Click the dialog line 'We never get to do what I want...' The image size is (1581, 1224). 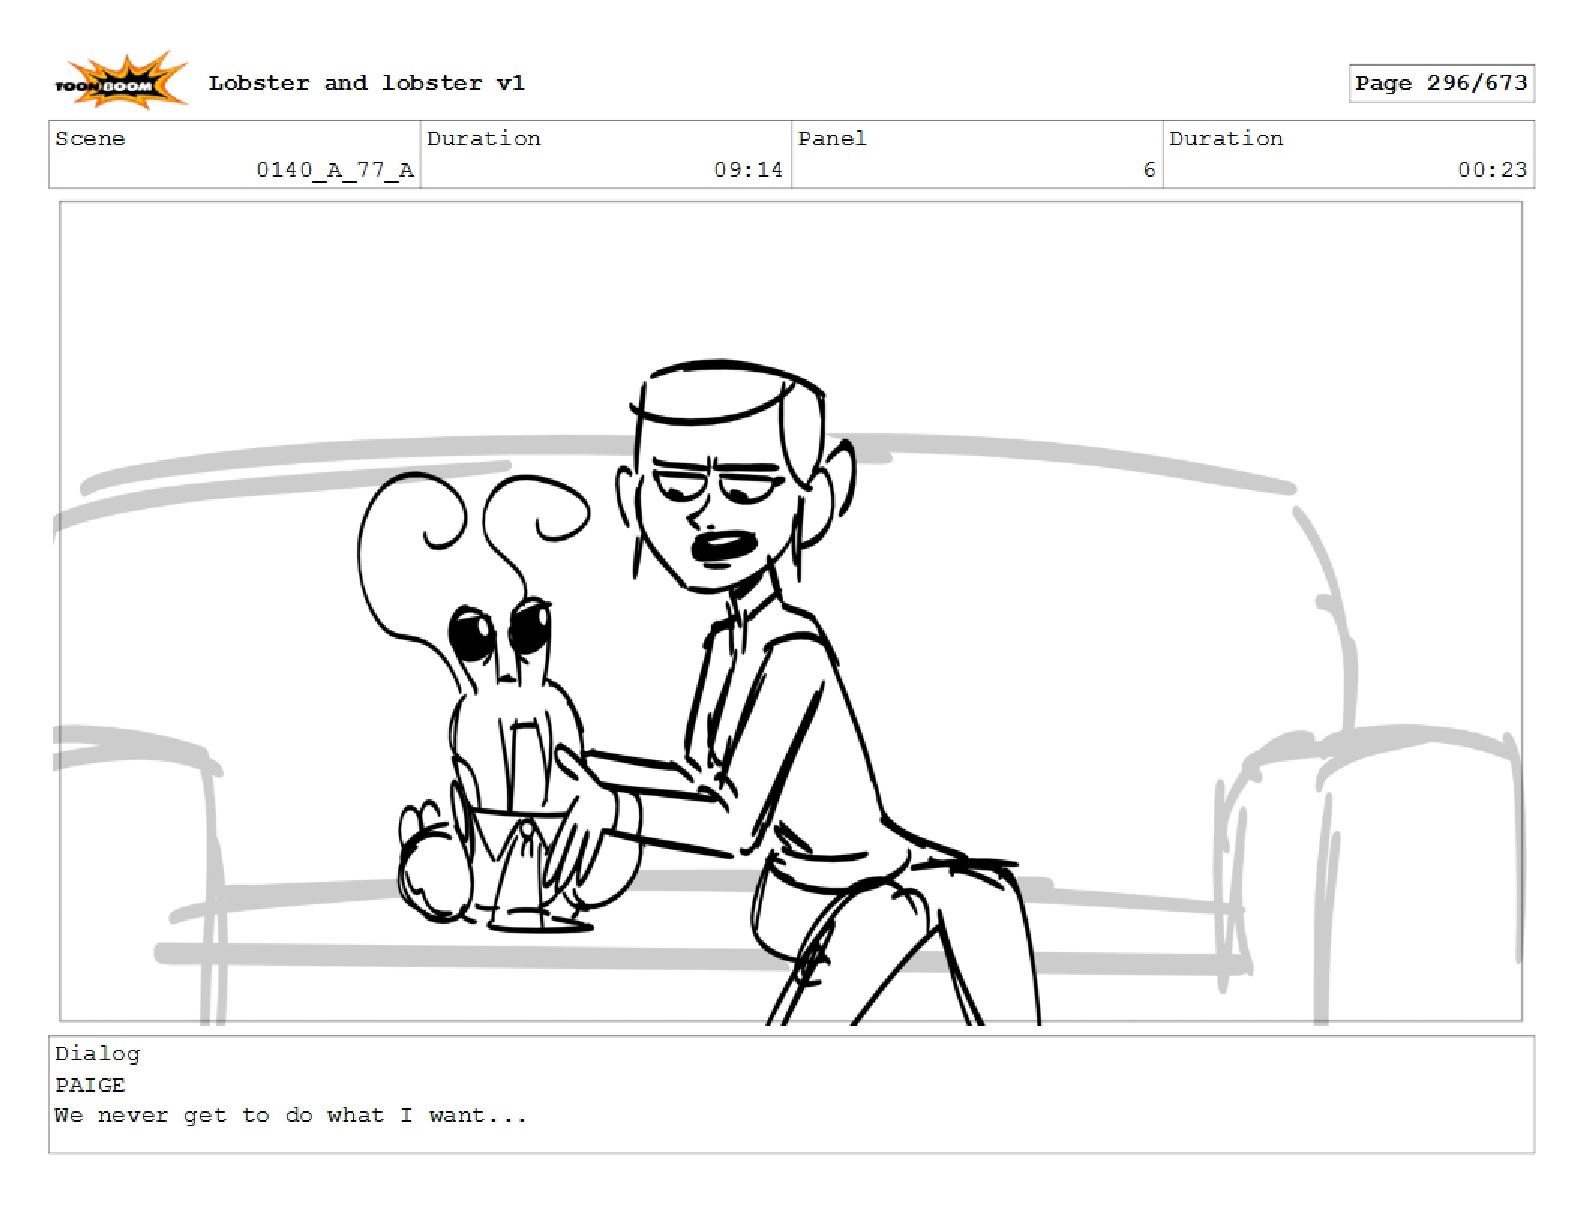tap(290, 1116)
